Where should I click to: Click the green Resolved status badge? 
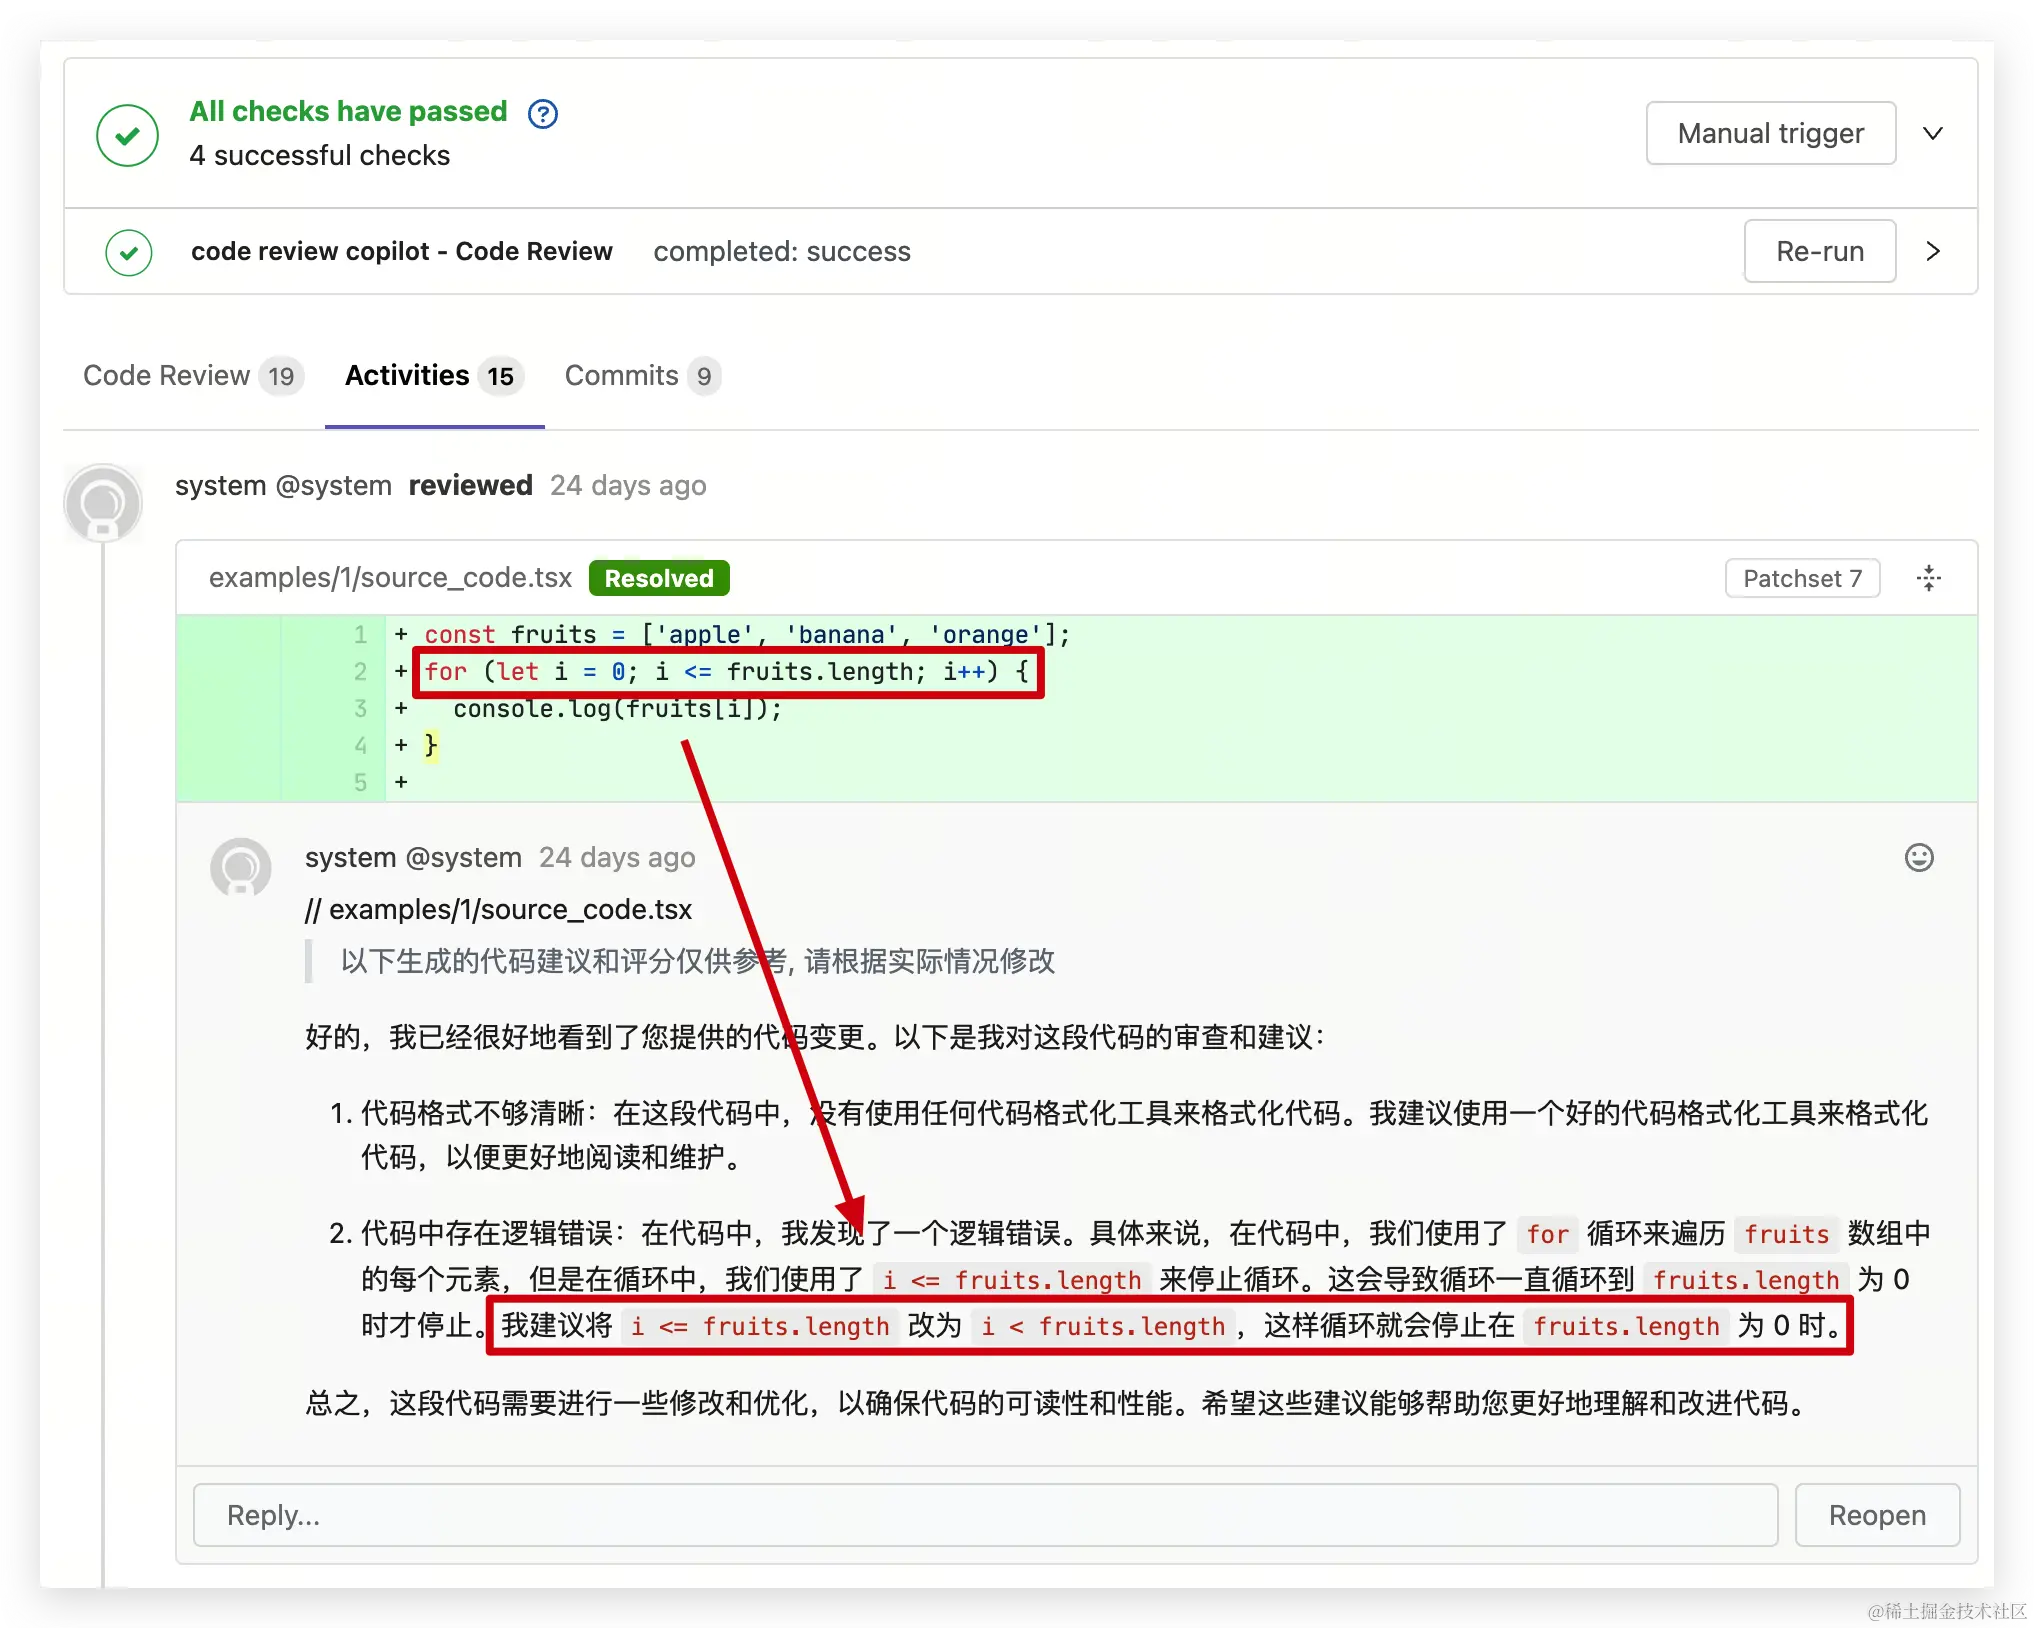(658, 578)
